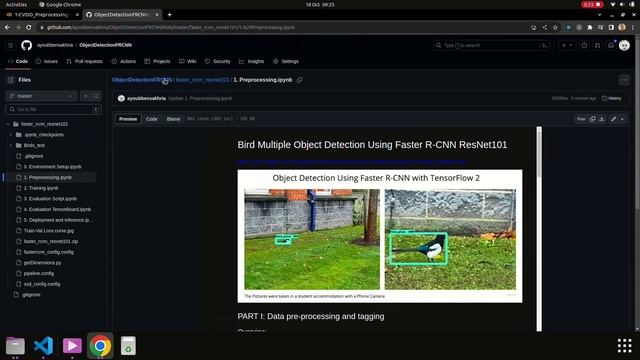Toggle Chrome side panel icon
Image resolution: width=640 pixels, height=360 pixels.
coord(611,27)
